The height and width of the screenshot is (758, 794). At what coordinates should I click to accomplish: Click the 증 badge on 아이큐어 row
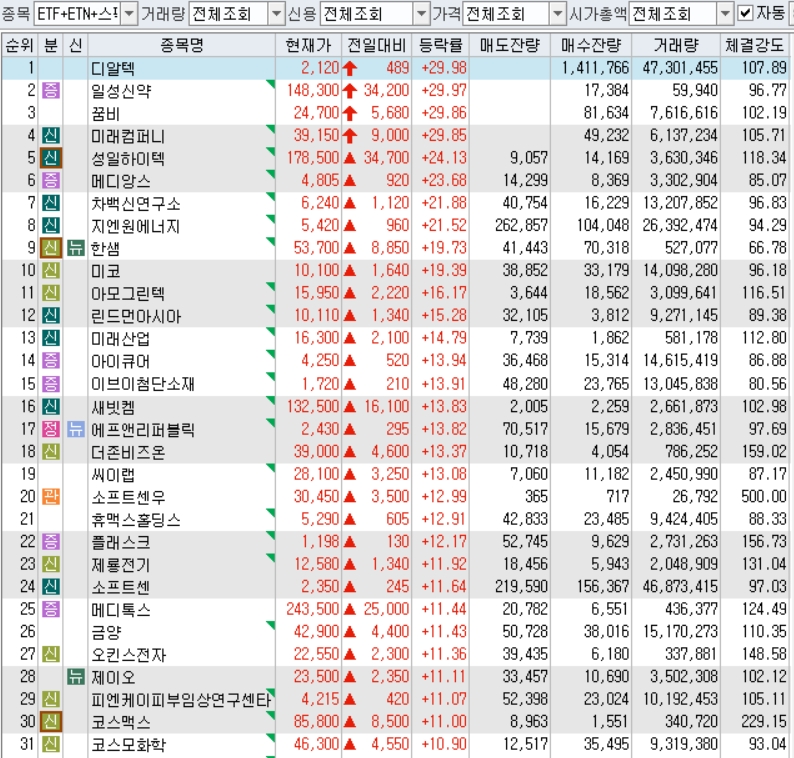point(51,361)
